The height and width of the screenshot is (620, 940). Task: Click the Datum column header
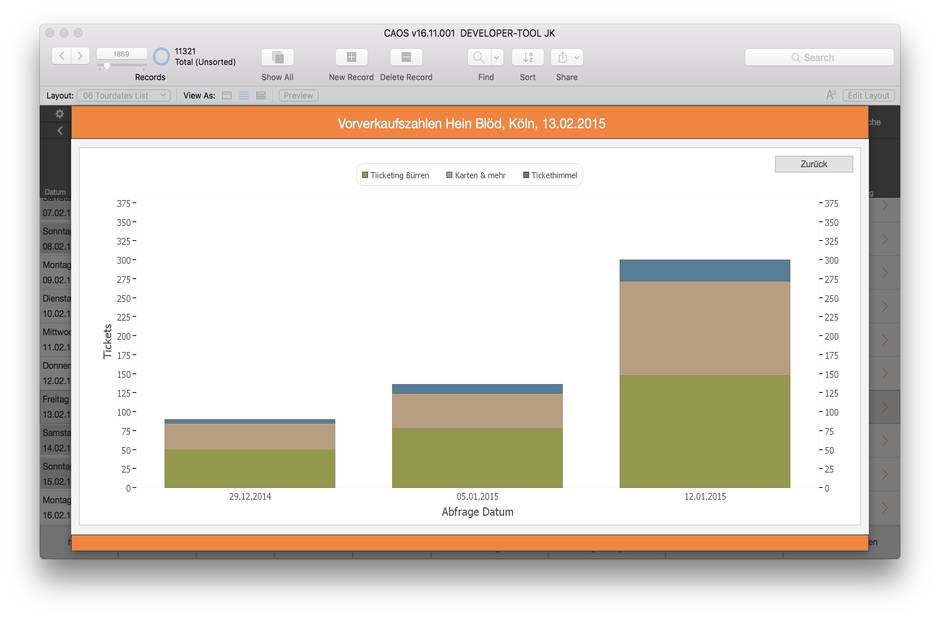tap(55, 192)
